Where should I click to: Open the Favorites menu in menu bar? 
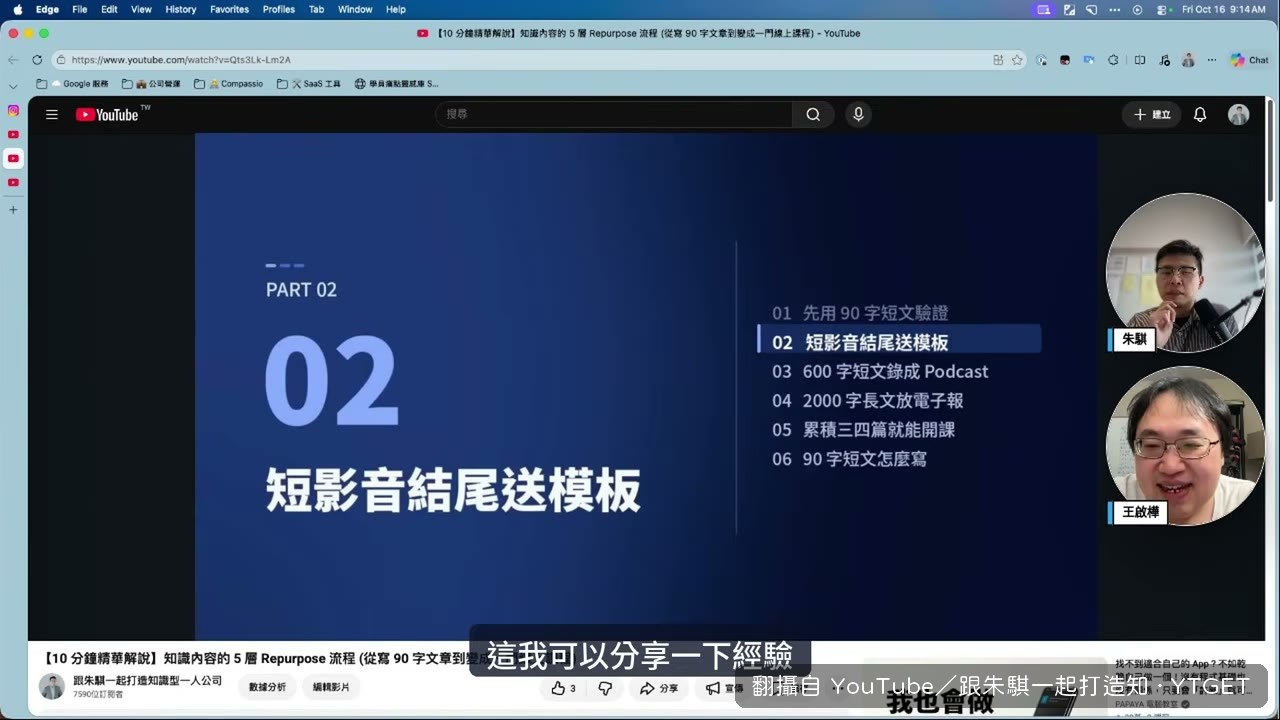(229, 9)
